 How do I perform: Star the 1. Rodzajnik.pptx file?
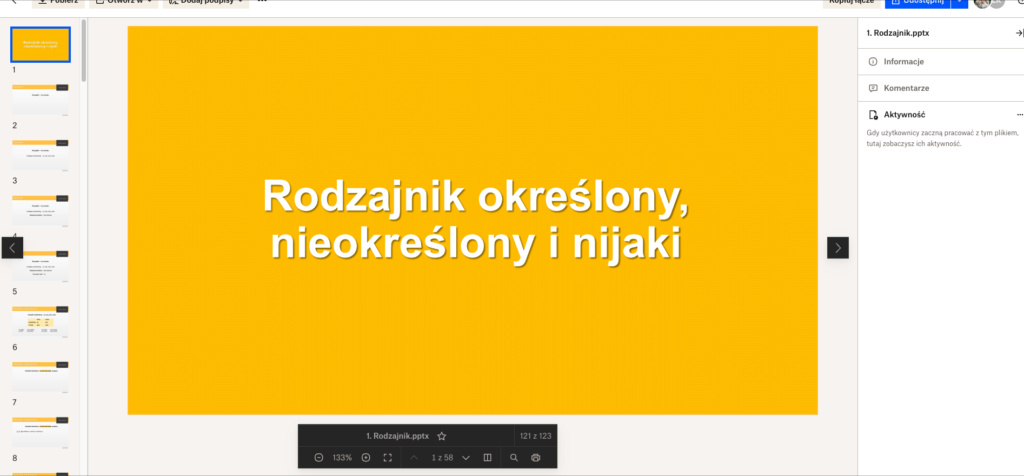tap(441, 436)
